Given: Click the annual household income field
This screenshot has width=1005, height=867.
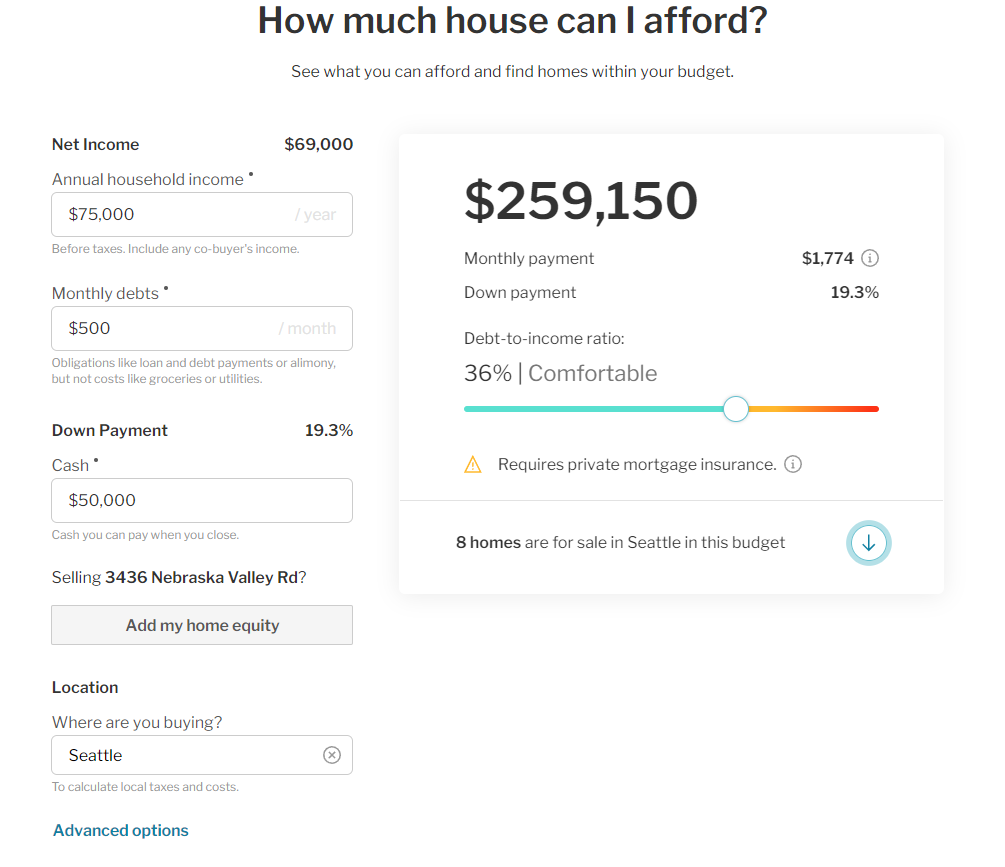Looking at the screenshot, I should click(201, 214).
